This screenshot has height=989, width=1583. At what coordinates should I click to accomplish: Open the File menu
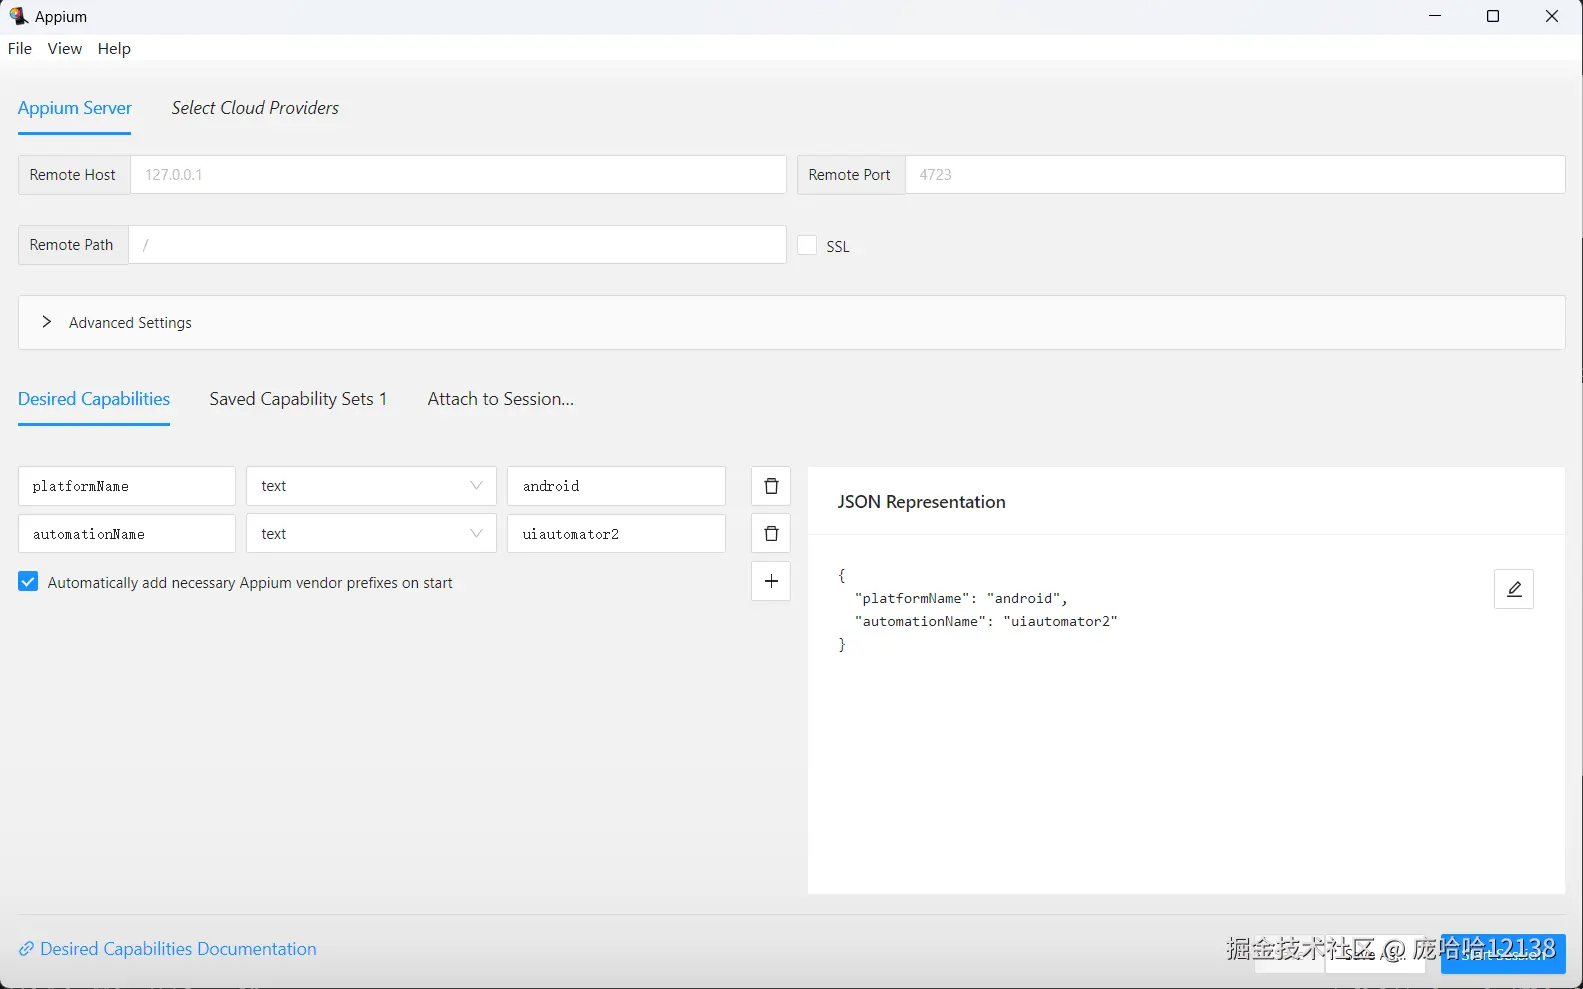[20, 48]
